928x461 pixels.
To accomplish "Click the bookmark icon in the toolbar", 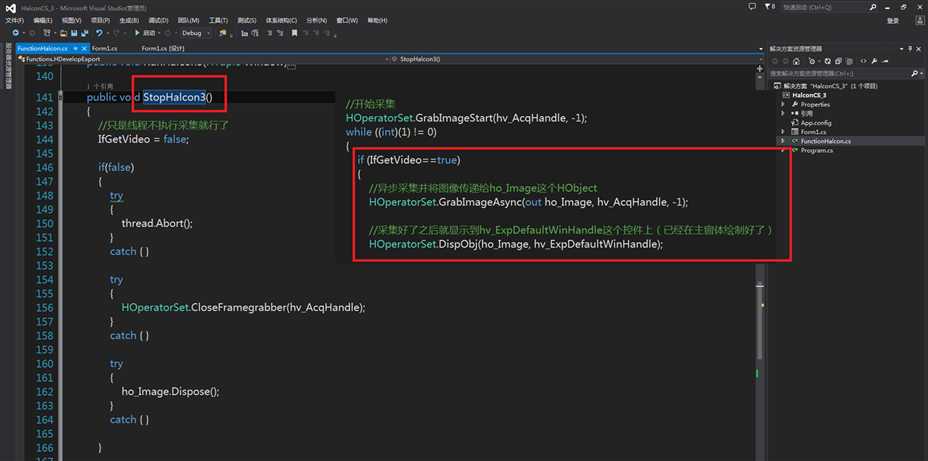I will tap(294, 33).
